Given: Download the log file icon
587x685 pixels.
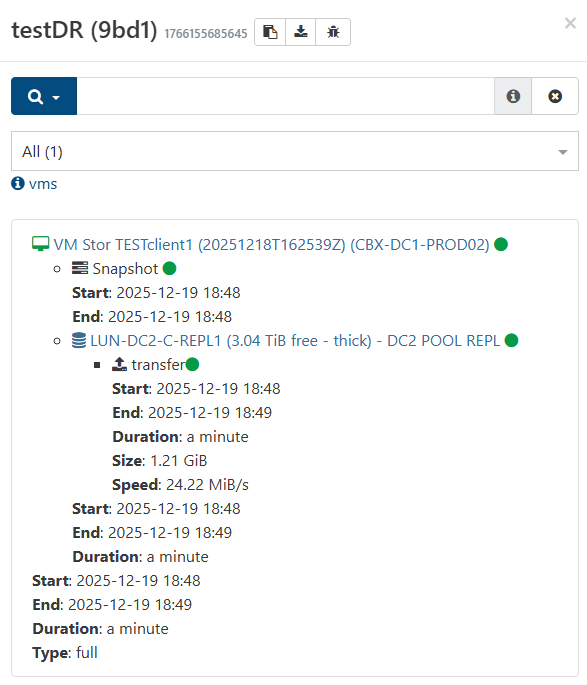Looking at the screenshot, I should (x=300, y=32).
